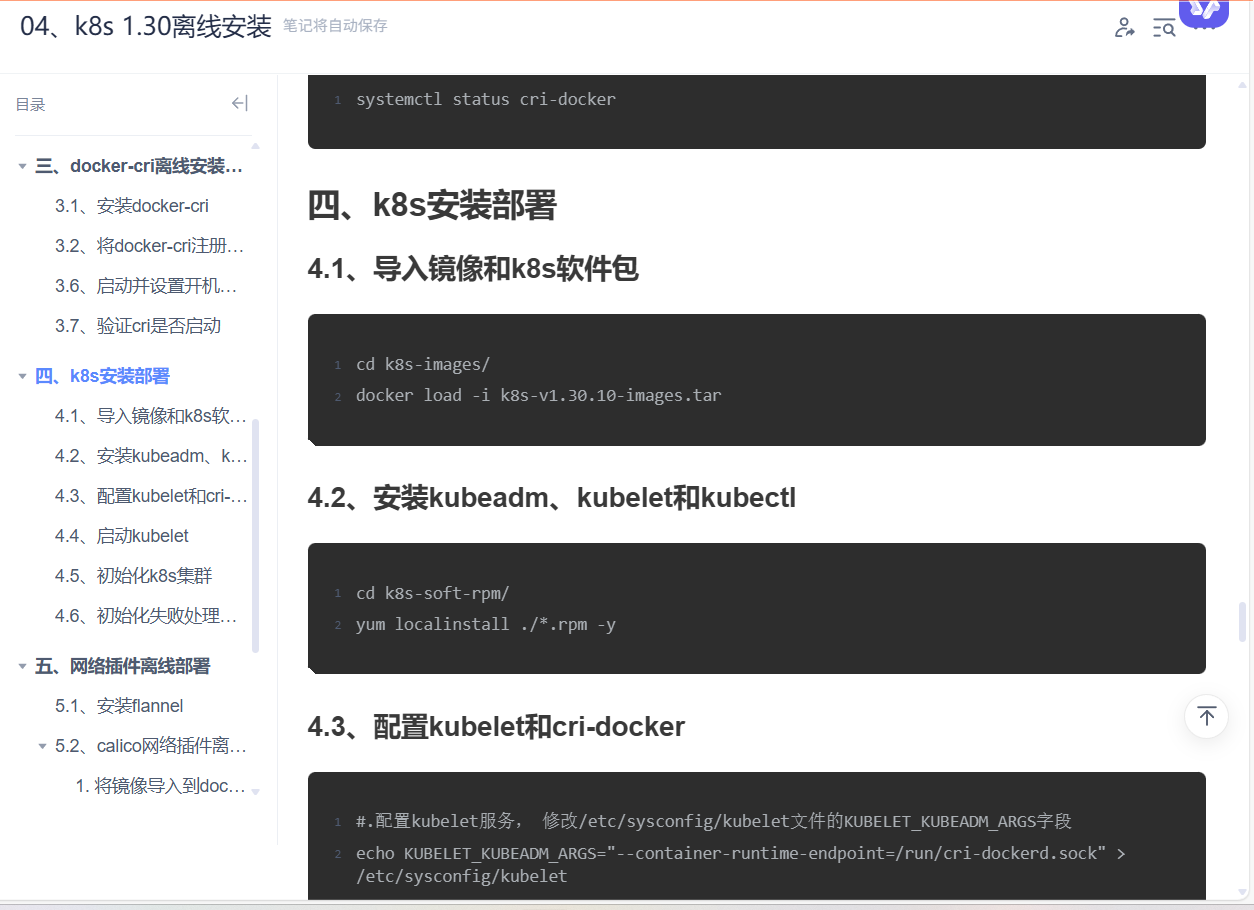Click the share/collaborator icon in header
1254x910 pixels.
click(x=1124, y=28)
